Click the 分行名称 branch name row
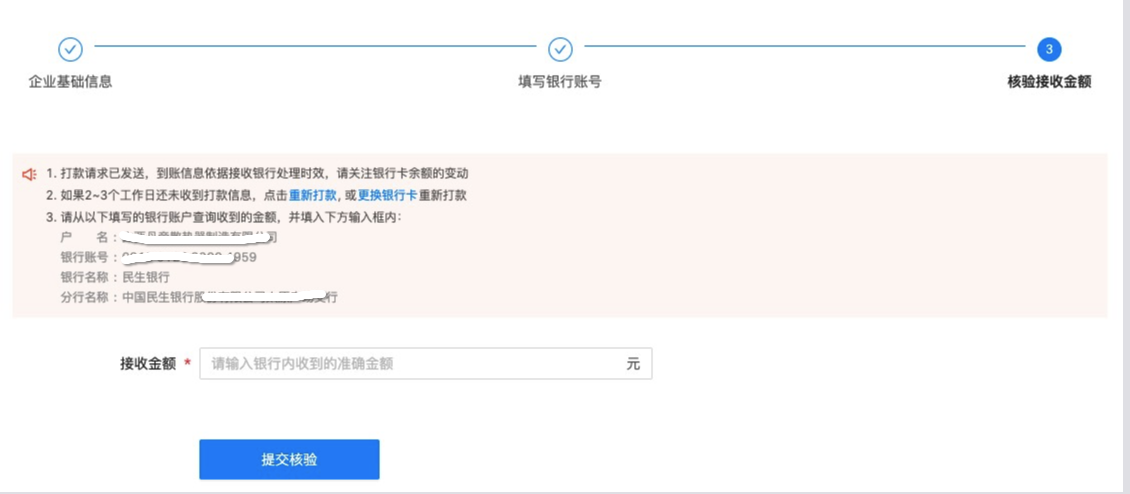This screenshot has width=1130, height=494. pos(198,298)
